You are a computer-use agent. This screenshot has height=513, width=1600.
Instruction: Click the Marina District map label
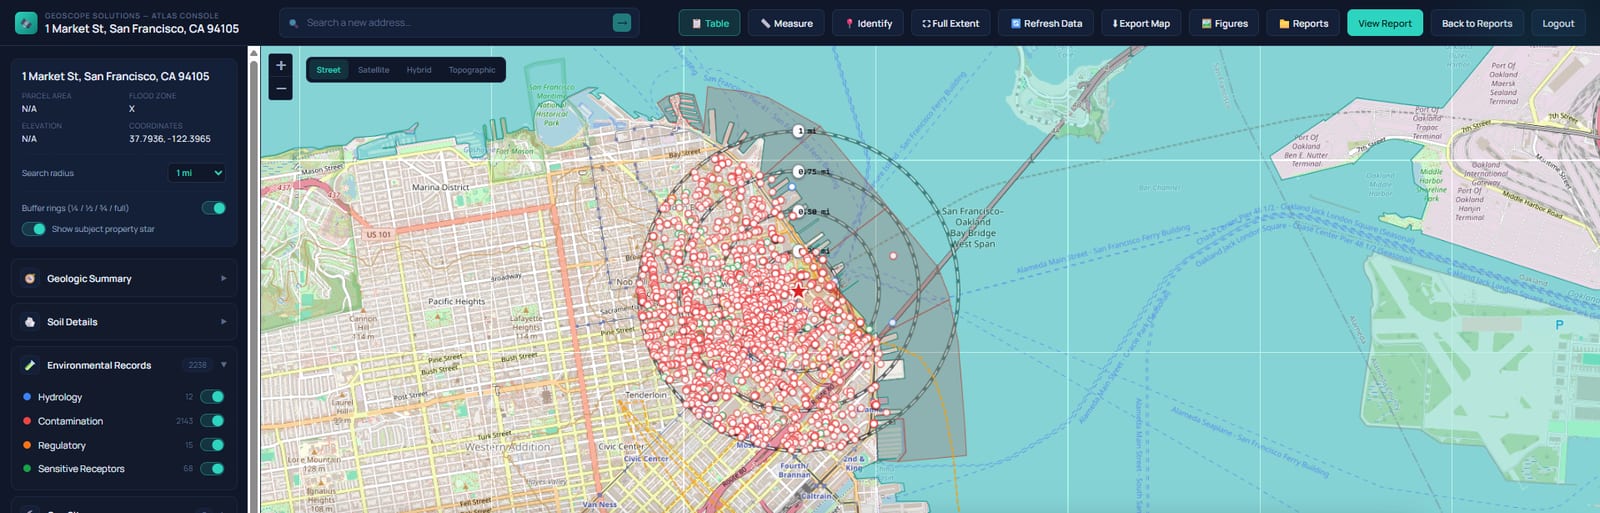(x=440, y=187)
